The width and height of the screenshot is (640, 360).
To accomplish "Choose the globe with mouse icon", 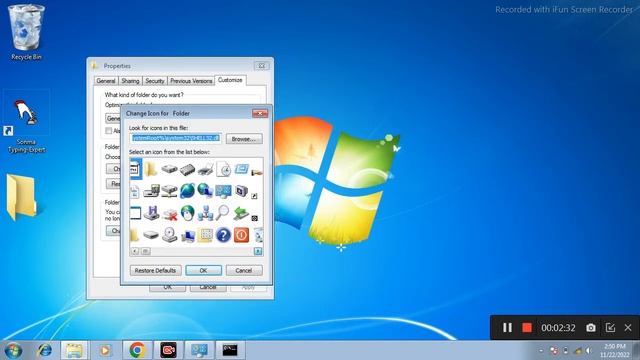I will coord(187,213).
